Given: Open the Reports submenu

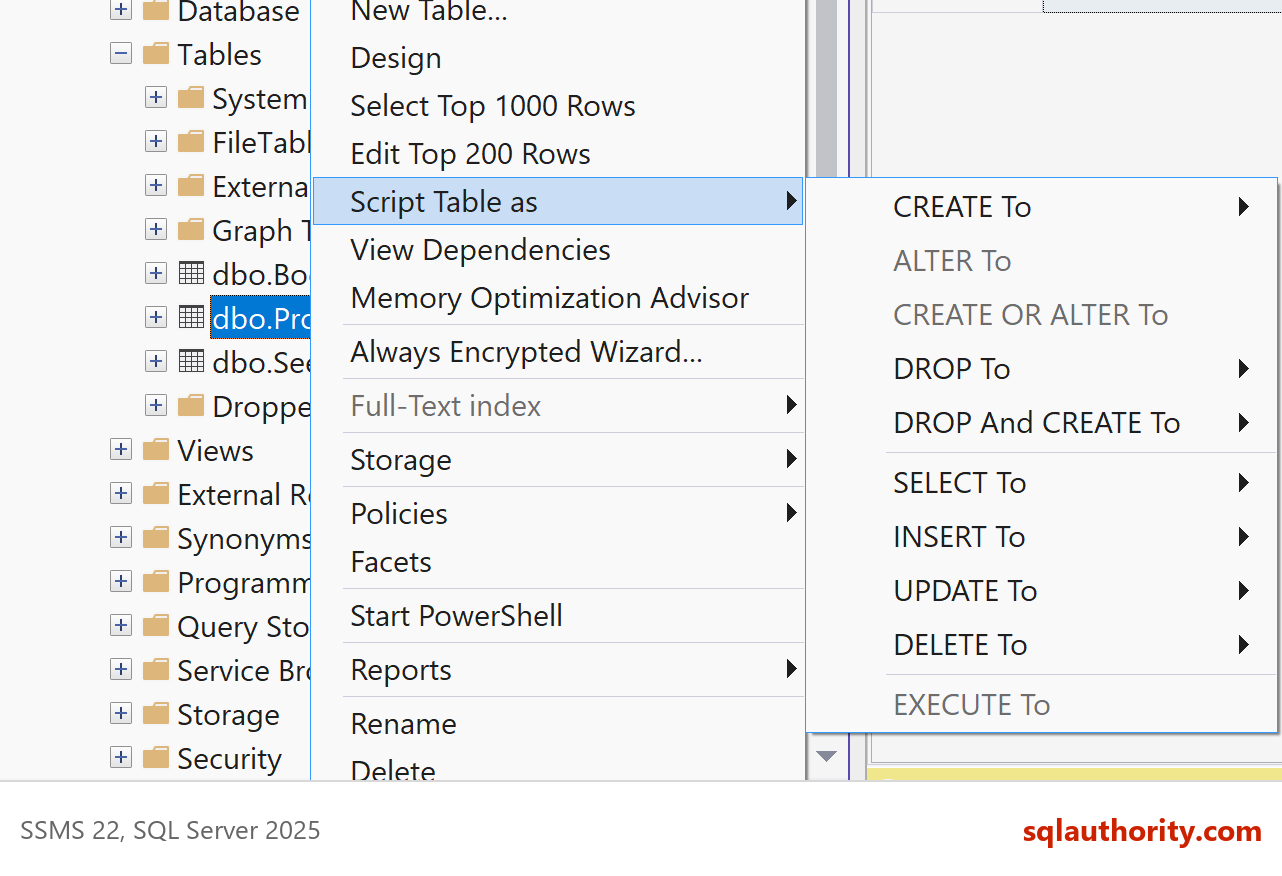Looking at the screenshot, I should (x=558, y=670).
